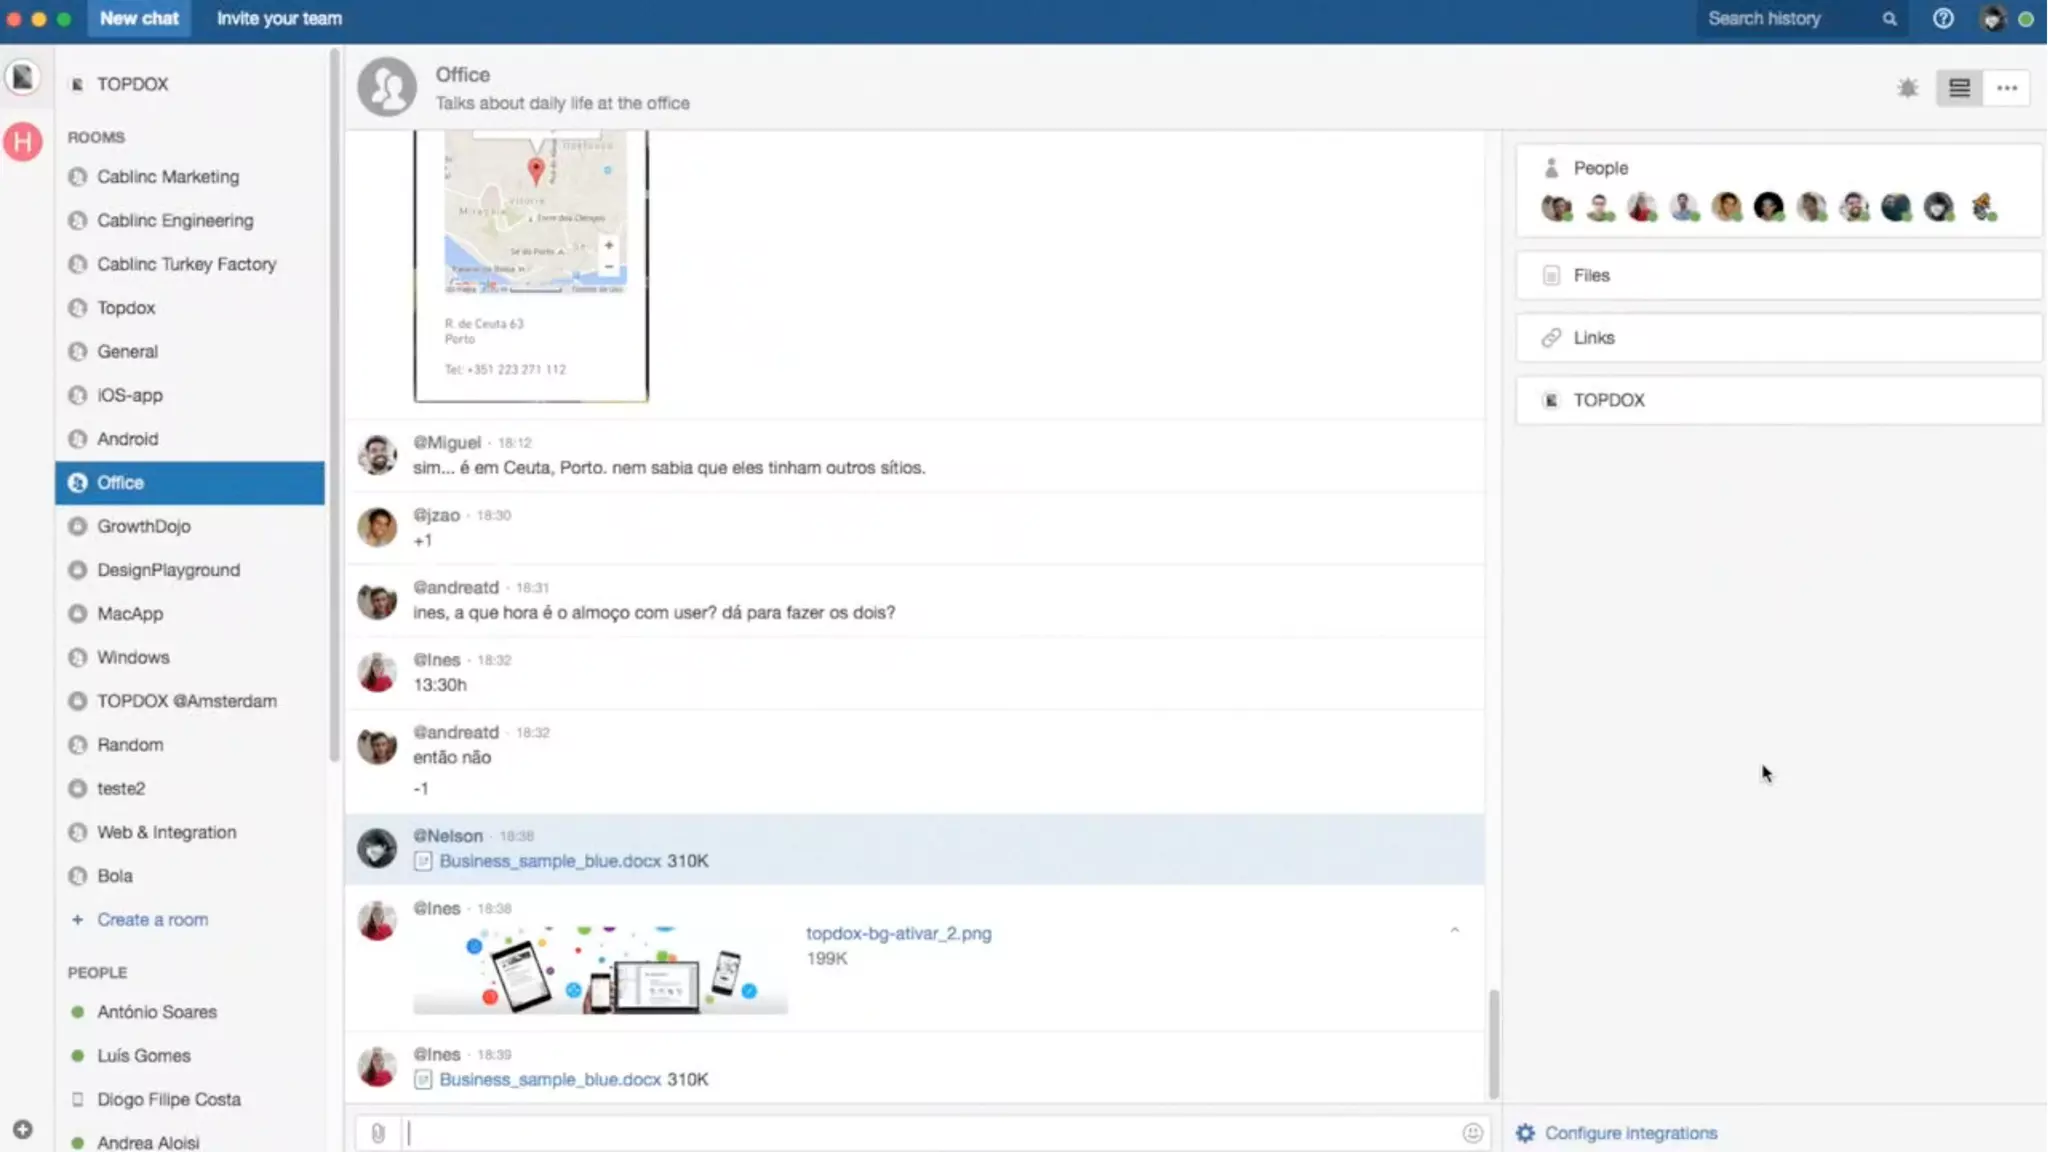
Task: Open the emoji picker smiley icon
Action: [1472, 1133]
